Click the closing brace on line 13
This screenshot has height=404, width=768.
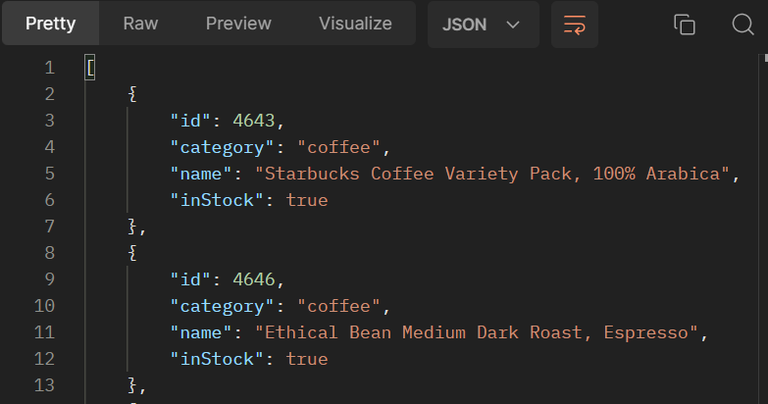click(132, 385)
